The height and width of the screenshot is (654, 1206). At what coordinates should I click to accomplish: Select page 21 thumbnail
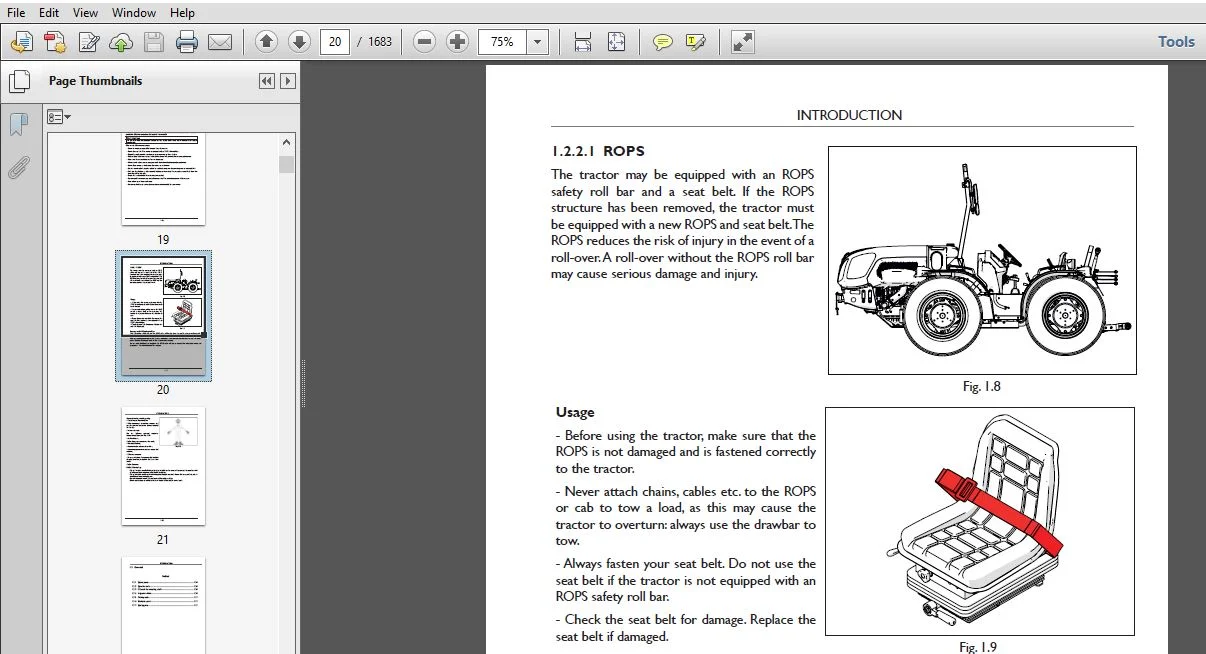[x=163, y=466]
